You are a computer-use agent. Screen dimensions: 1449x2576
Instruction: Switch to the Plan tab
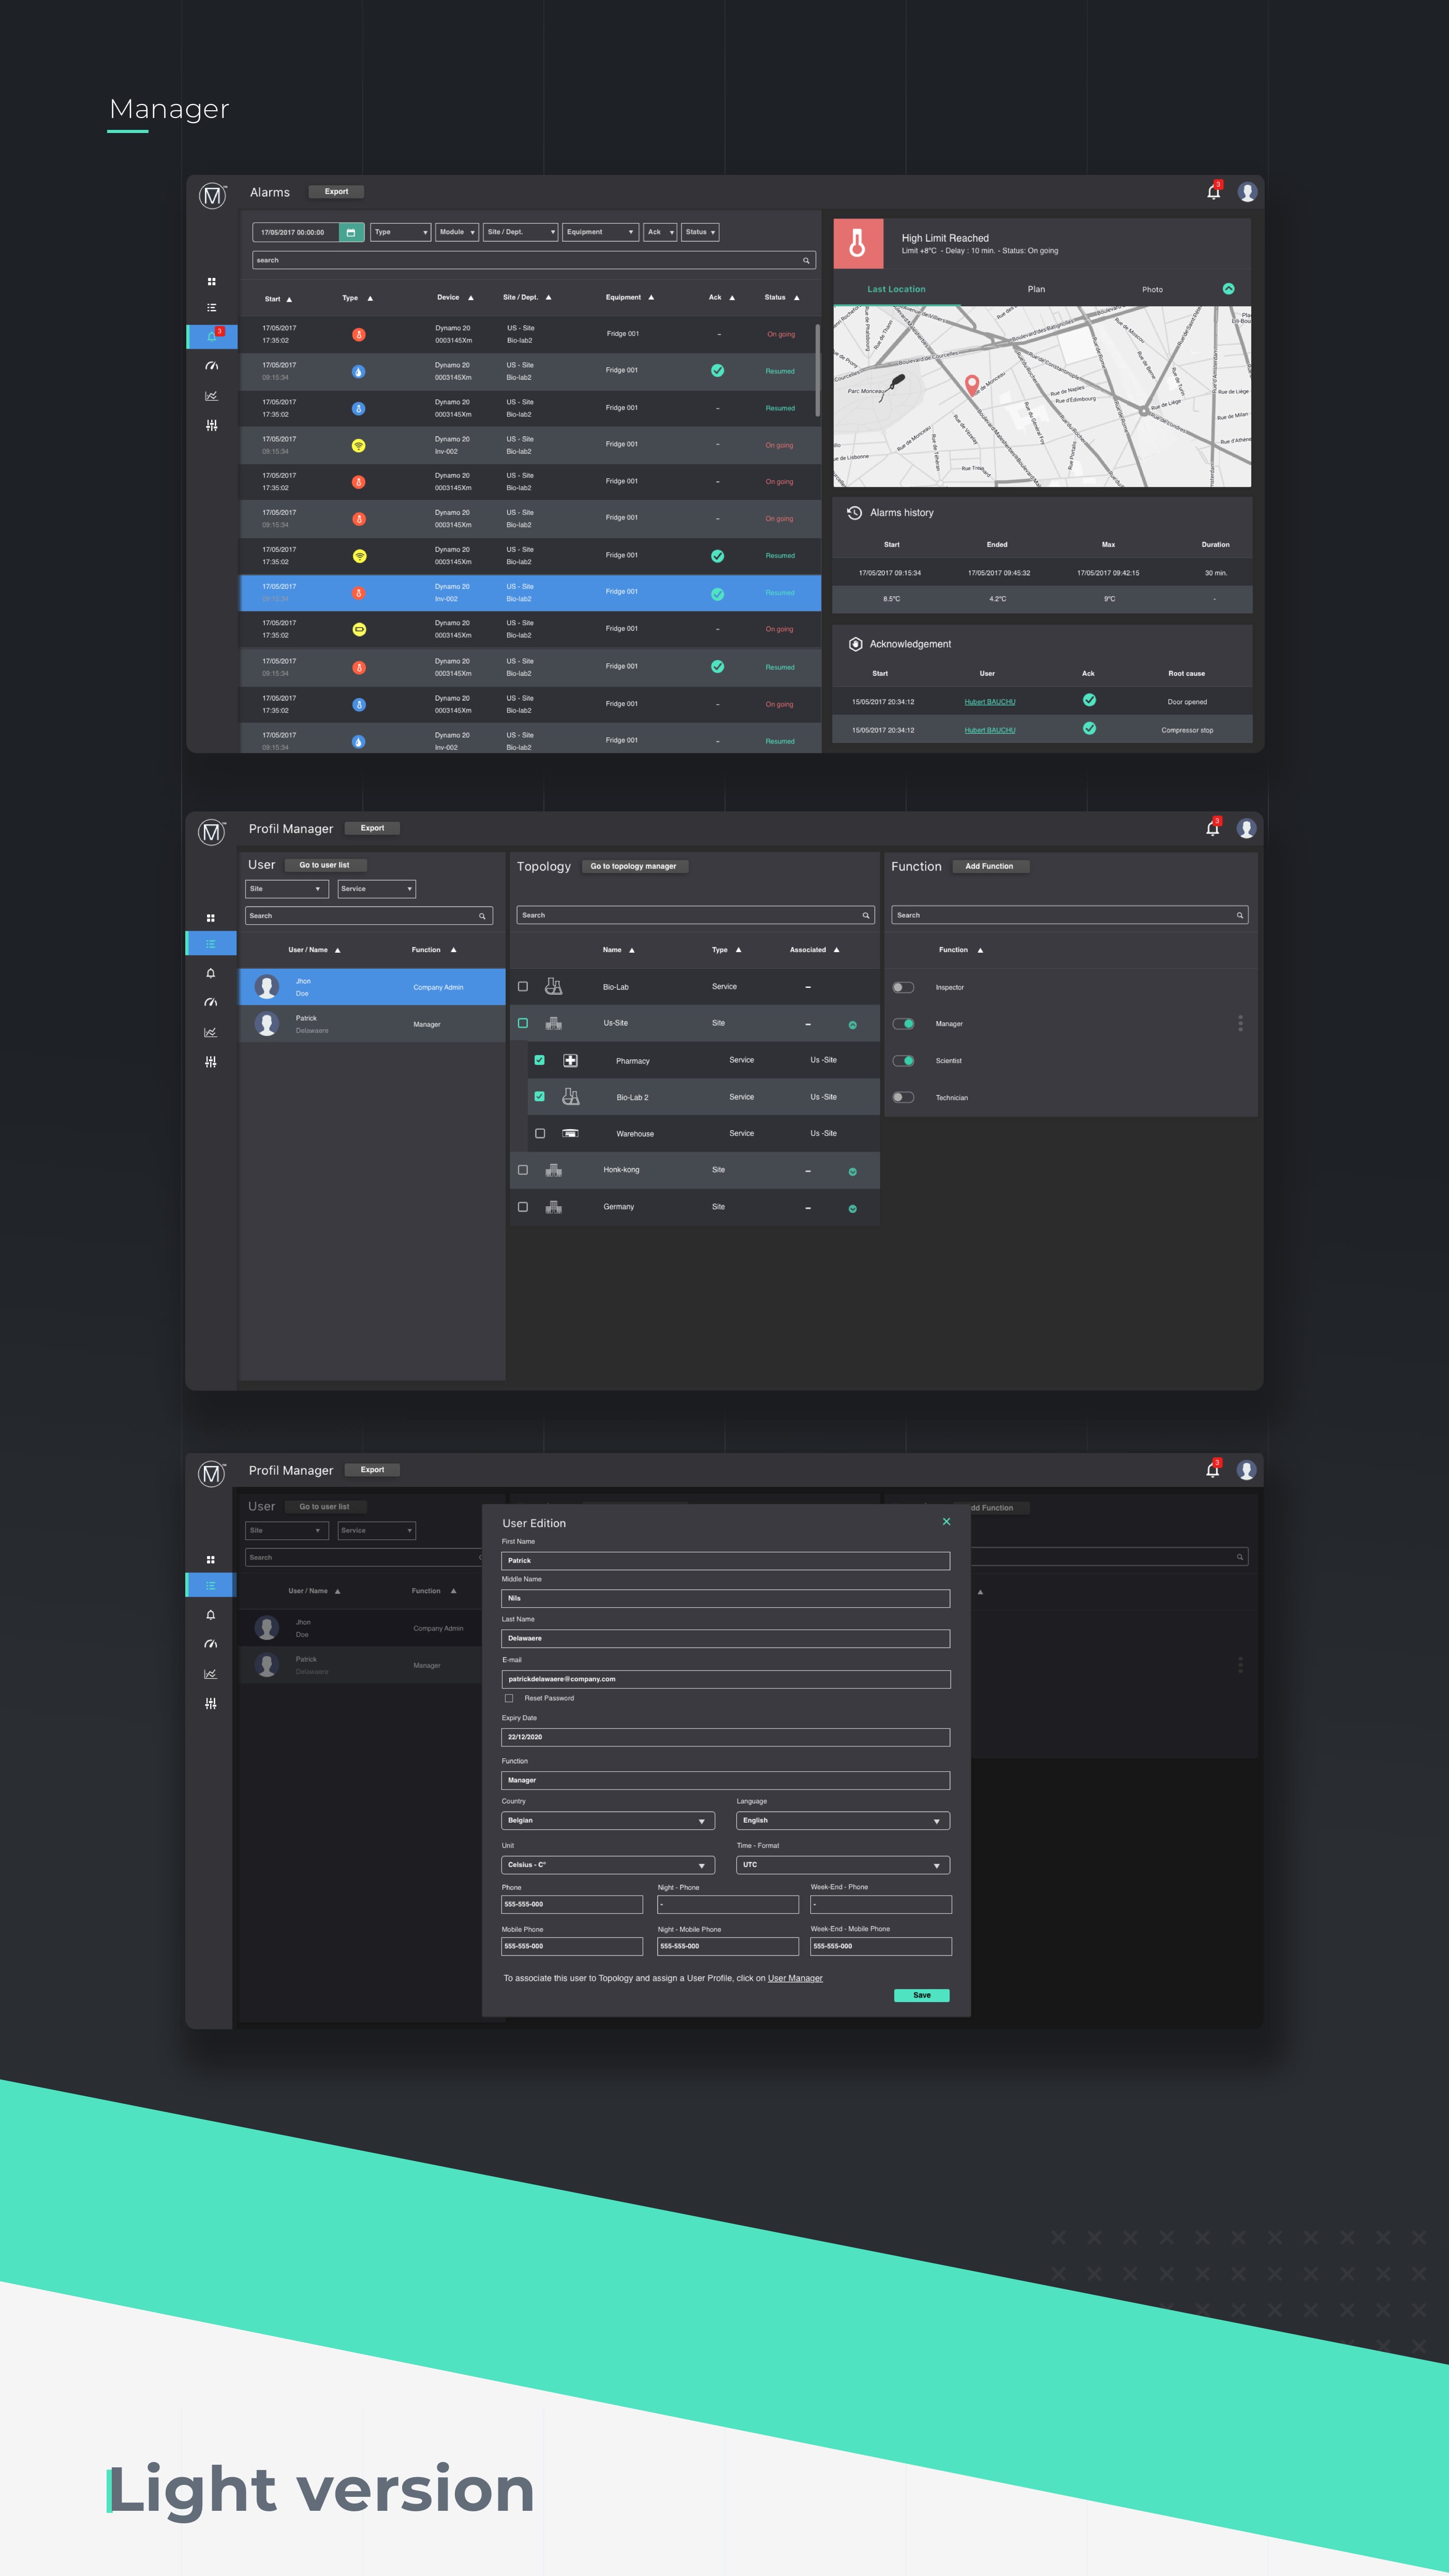[x=1036, y=289]
